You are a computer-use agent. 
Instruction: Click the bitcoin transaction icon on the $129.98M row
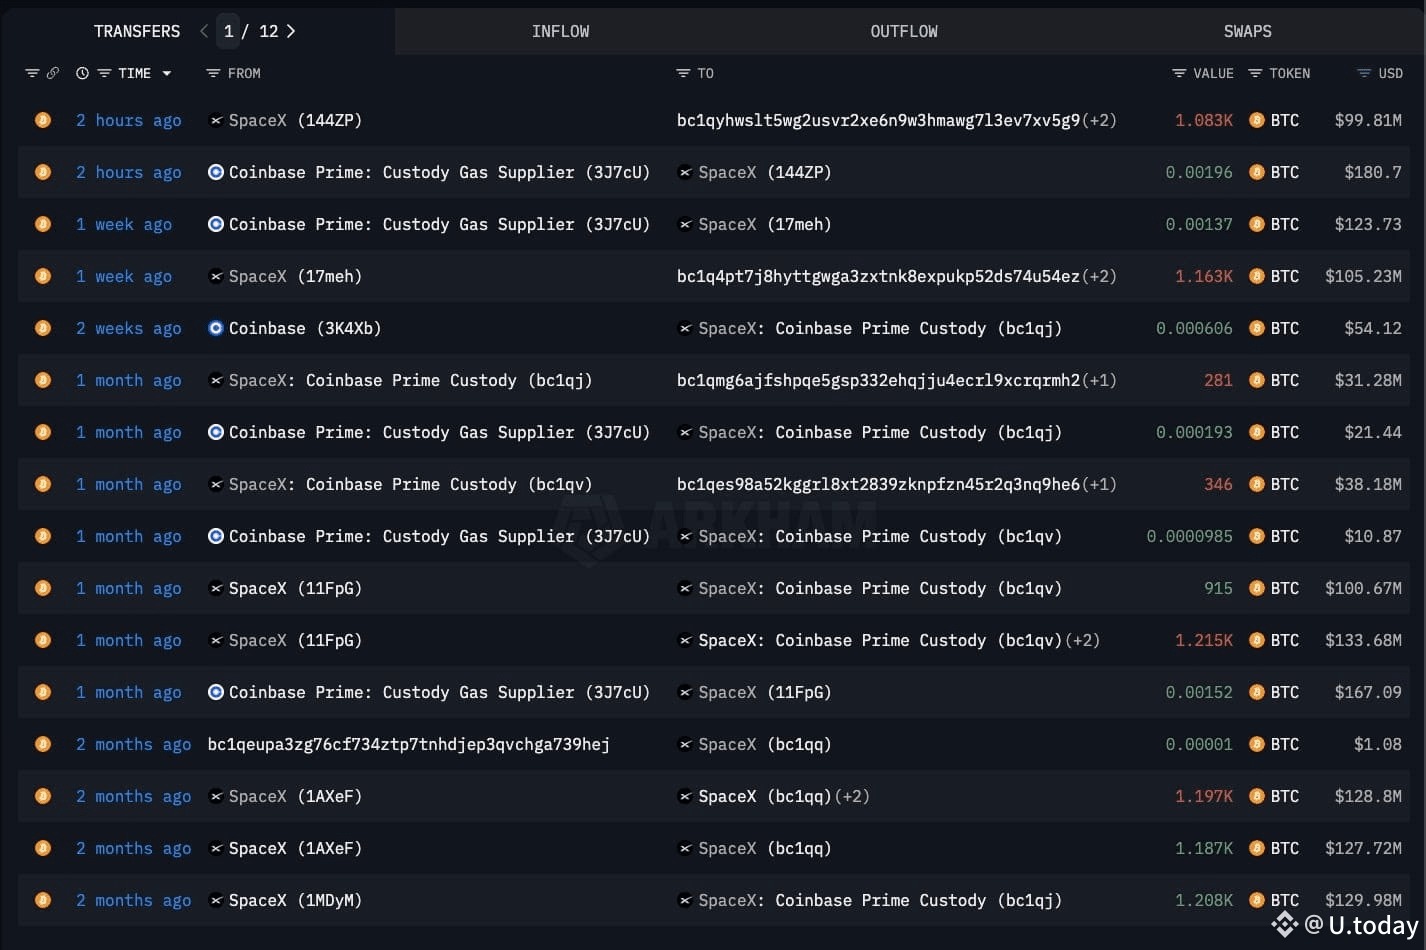[x=43, y=900]
